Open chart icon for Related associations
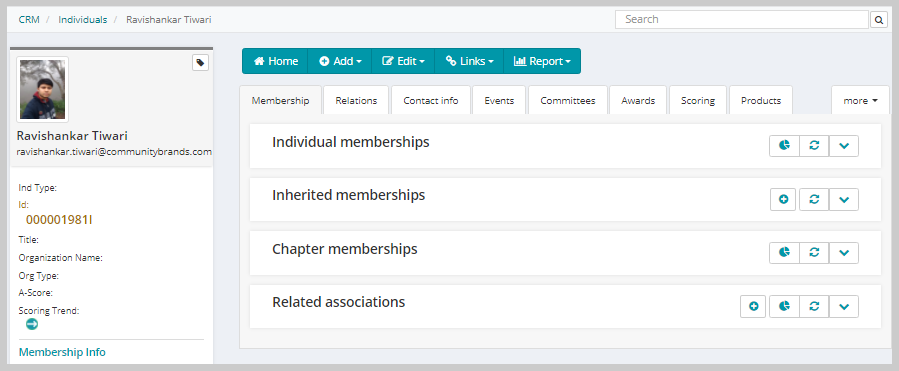The image size is (899, 371). (x=784, y=306)
